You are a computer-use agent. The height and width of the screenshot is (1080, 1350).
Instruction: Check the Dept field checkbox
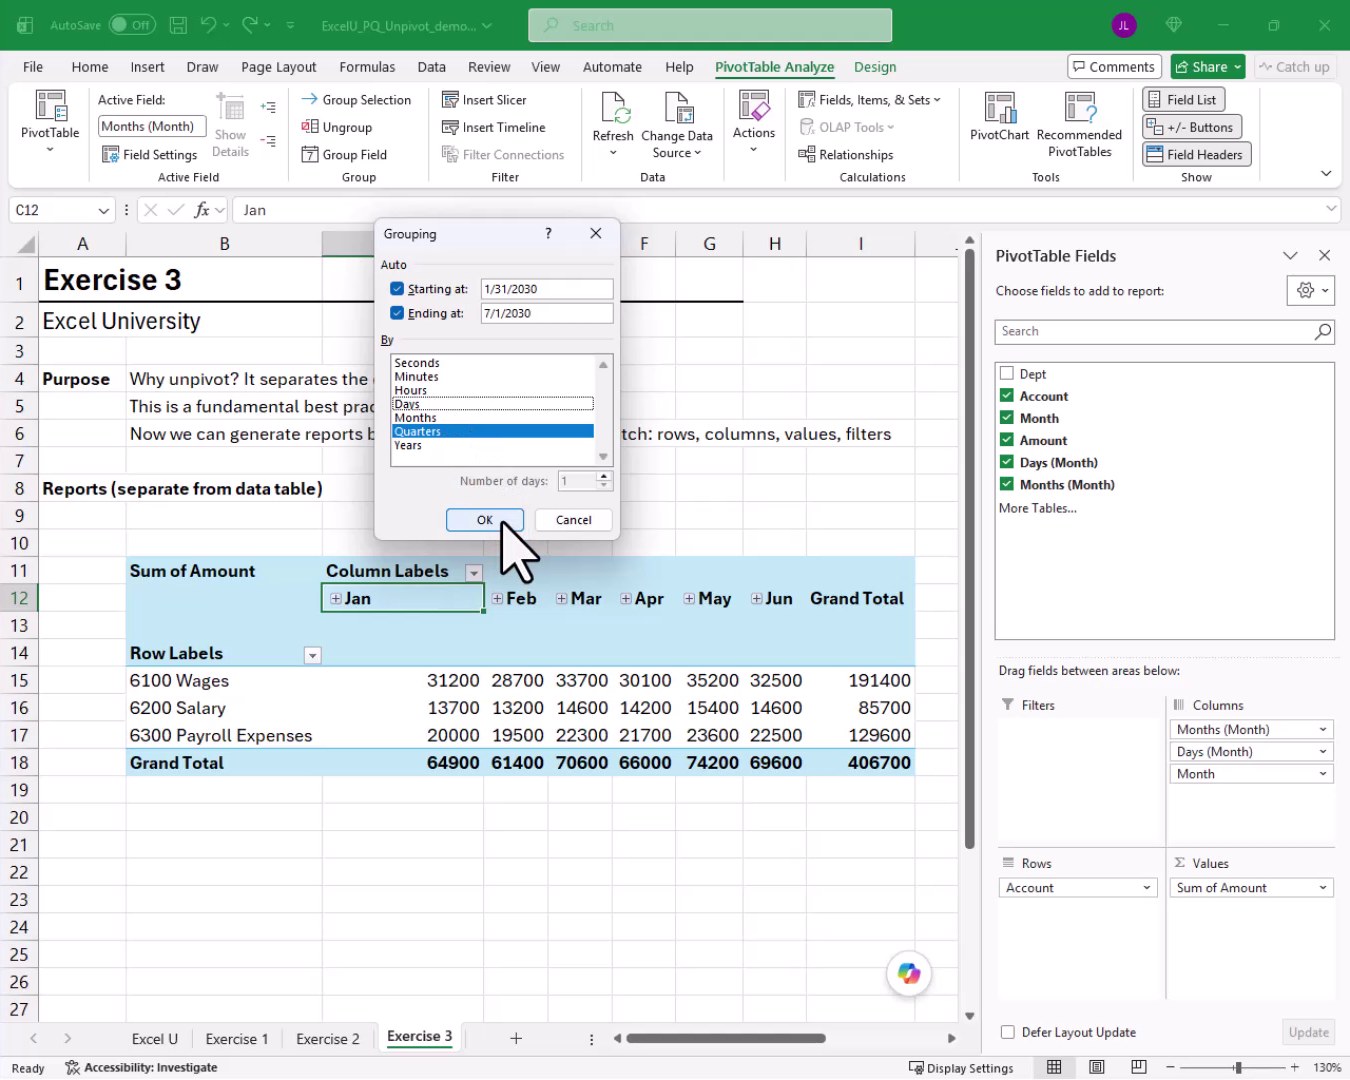(x=1007, y=373)
